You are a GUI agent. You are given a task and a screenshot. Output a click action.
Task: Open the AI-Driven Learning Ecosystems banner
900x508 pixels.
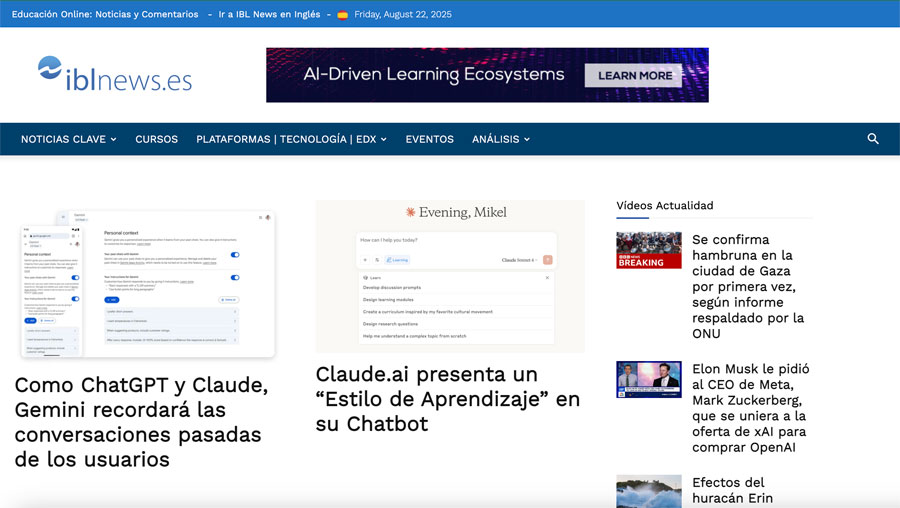click(x=487, y=75)
